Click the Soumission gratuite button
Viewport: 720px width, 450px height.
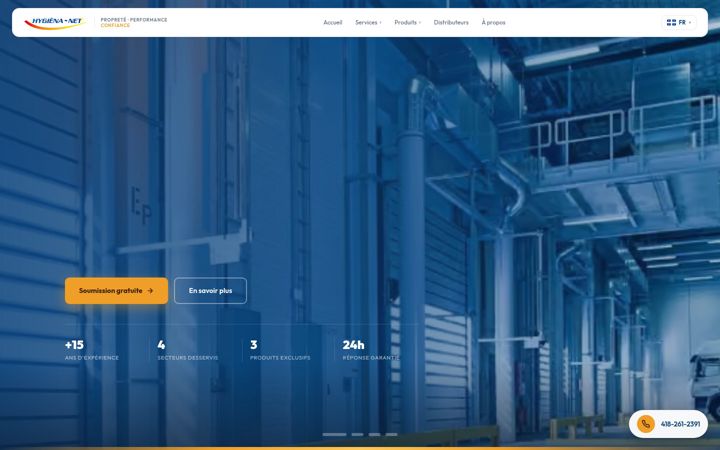pos(116,291)
